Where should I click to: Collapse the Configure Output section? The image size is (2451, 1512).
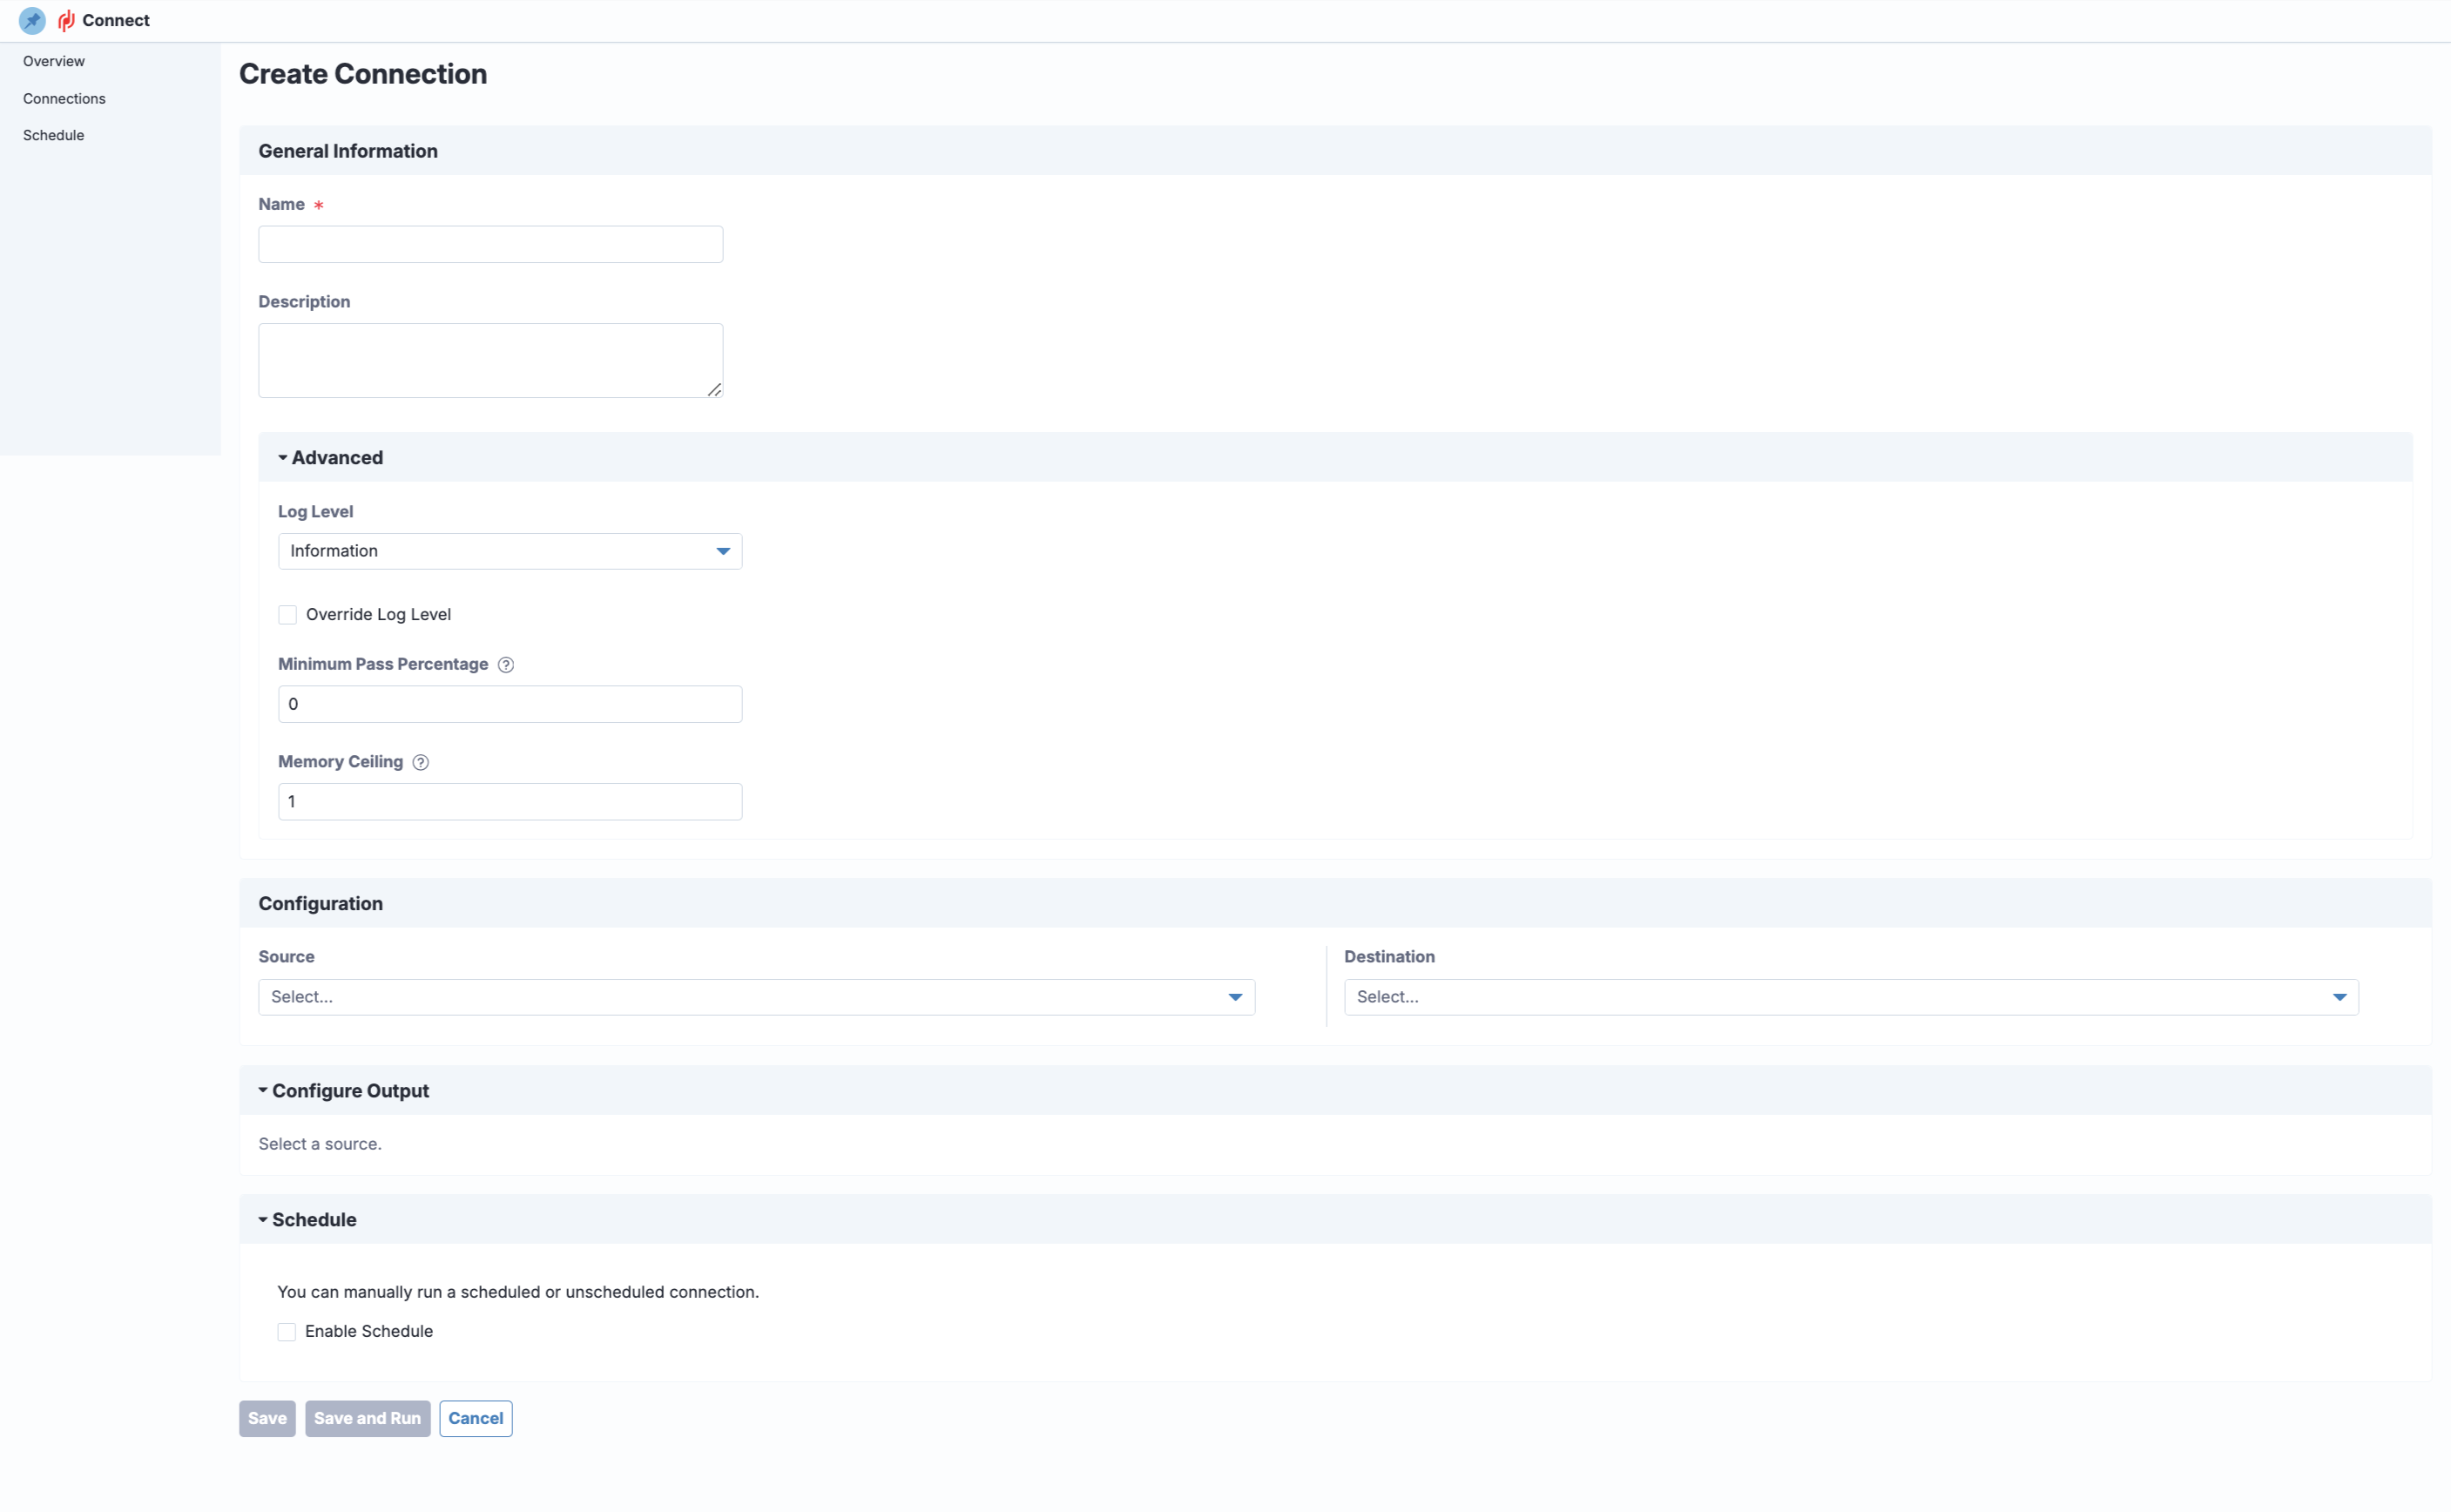(x=263, y=1090)
